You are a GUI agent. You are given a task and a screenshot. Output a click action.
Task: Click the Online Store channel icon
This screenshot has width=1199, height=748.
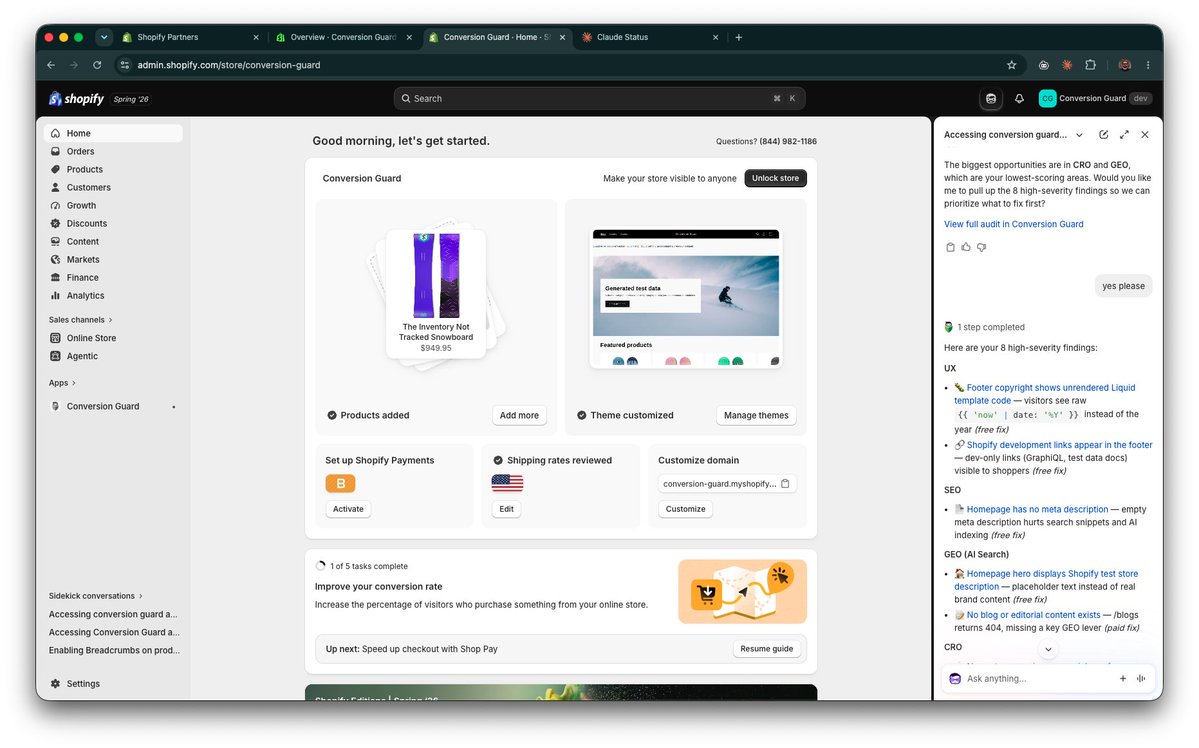(x=55, y=338)
